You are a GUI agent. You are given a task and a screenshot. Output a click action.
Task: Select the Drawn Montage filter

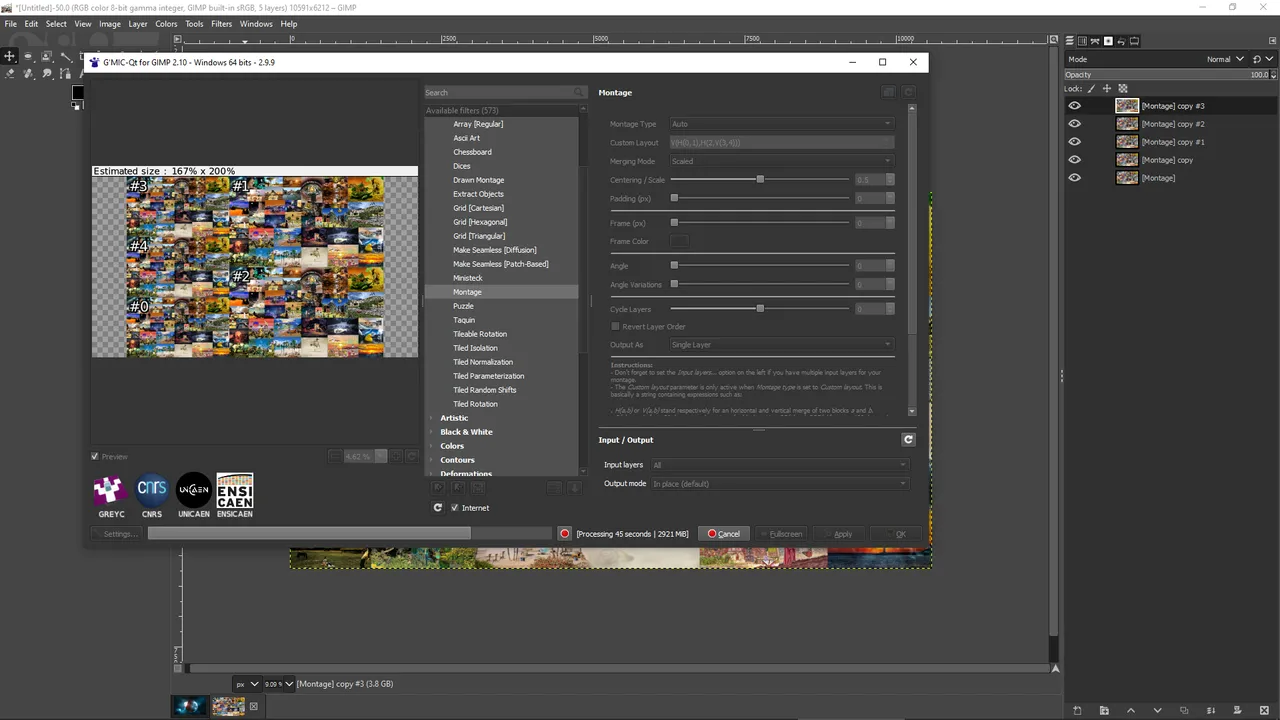tap(478, 180)
